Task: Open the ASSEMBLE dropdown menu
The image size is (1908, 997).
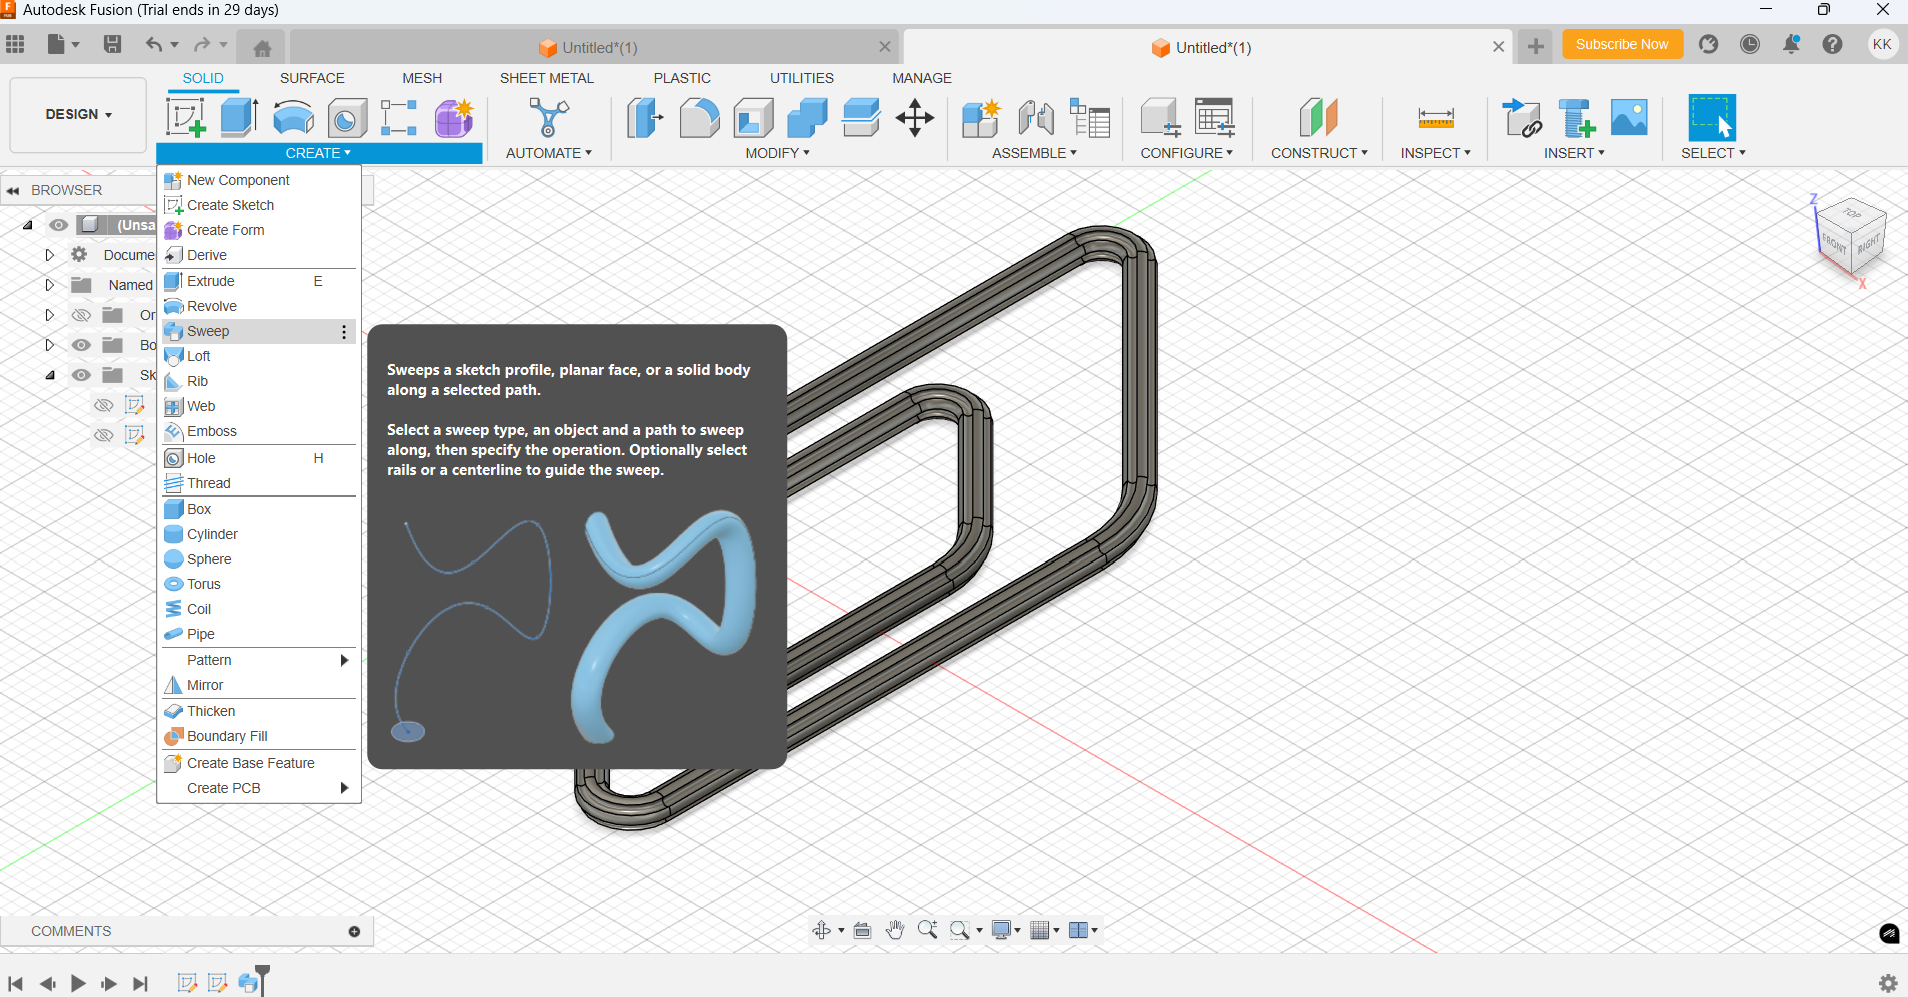Action: click(x=1034, y=153)
